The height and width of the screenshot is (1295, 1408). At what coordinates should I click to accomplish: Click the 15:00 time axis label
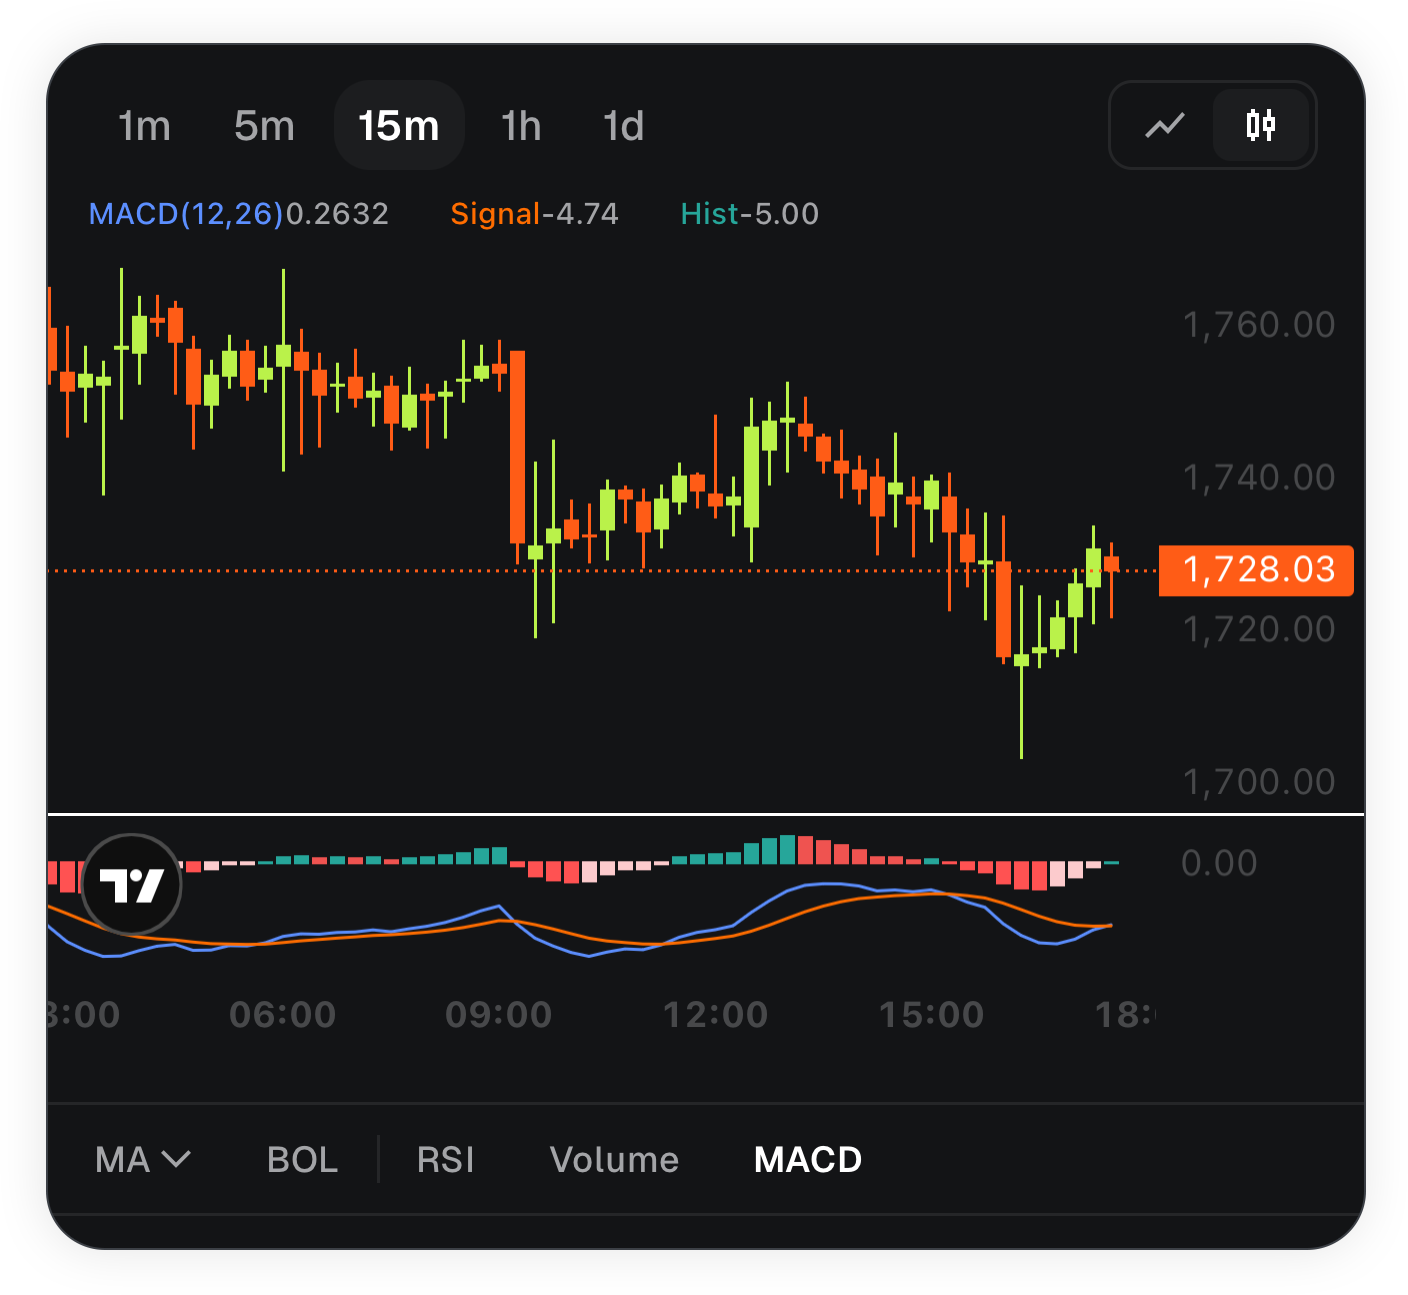tap(931, 1015)
